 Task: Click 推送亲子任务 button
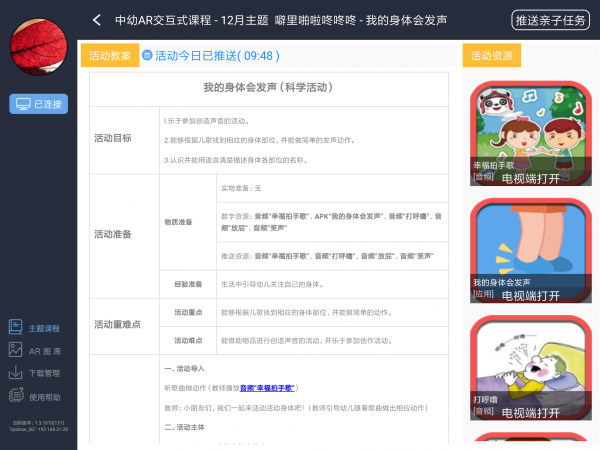550,20
